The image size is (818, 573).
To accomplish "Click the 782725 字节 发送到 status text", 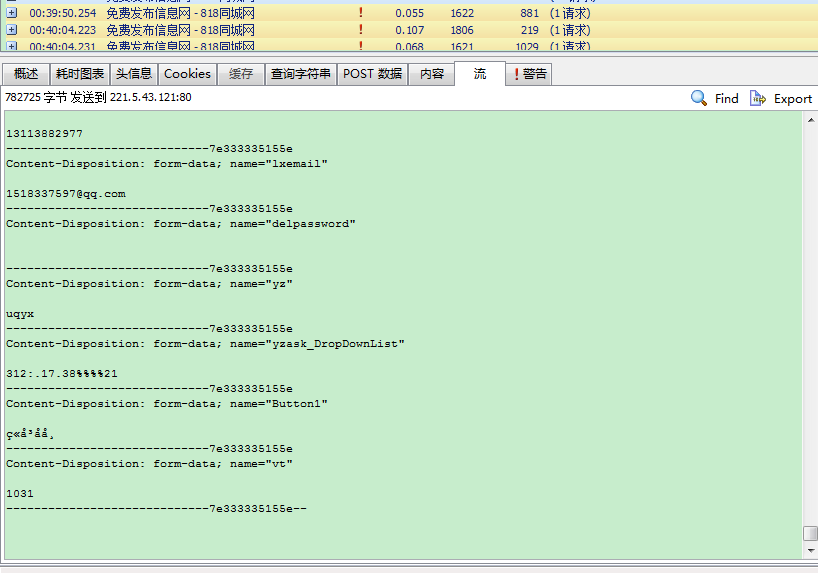I will coord(98,97).
